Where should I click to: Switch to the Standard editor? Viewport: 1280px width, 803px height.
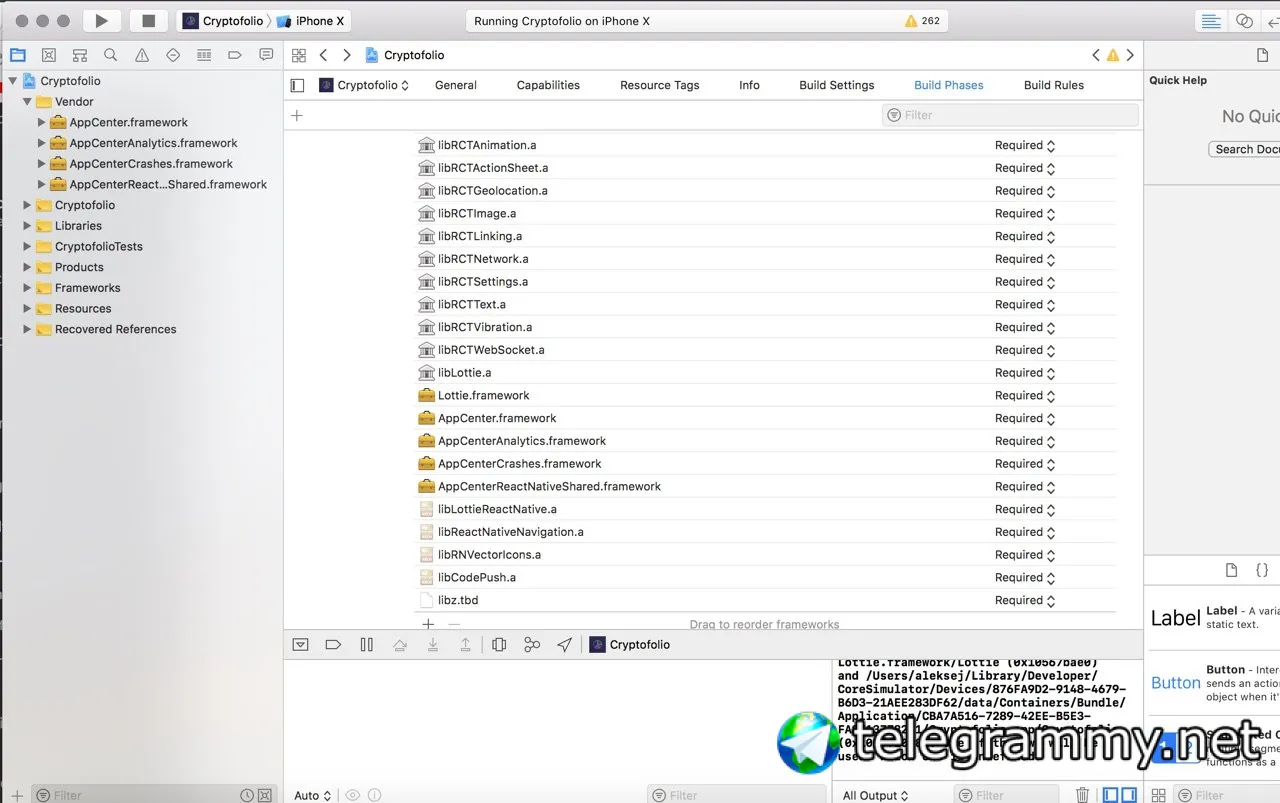pyautogui.click(x=1211, y=21)
